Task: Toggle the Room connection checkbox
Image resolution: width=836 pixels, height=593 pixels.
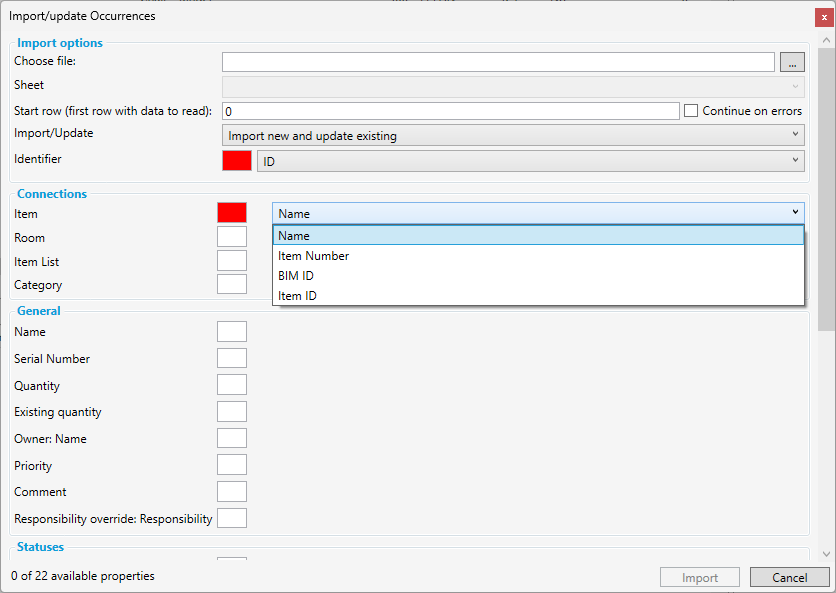Action: pos(231,237)
